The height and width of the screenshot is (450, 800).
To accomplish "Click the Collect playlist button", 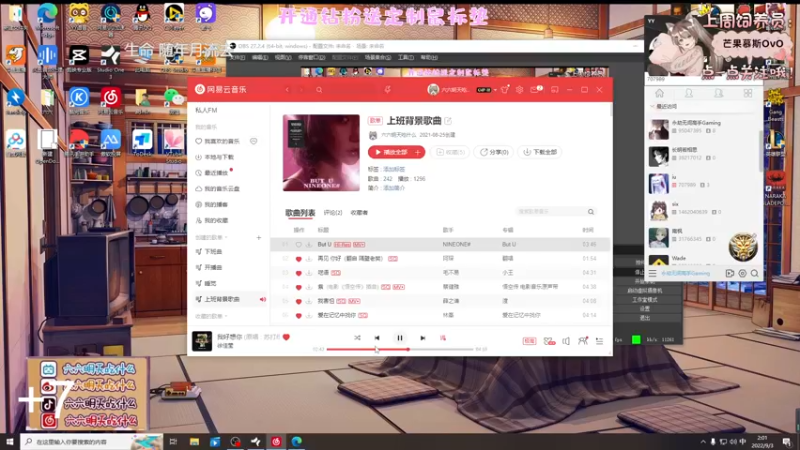I will pos(450,152).
